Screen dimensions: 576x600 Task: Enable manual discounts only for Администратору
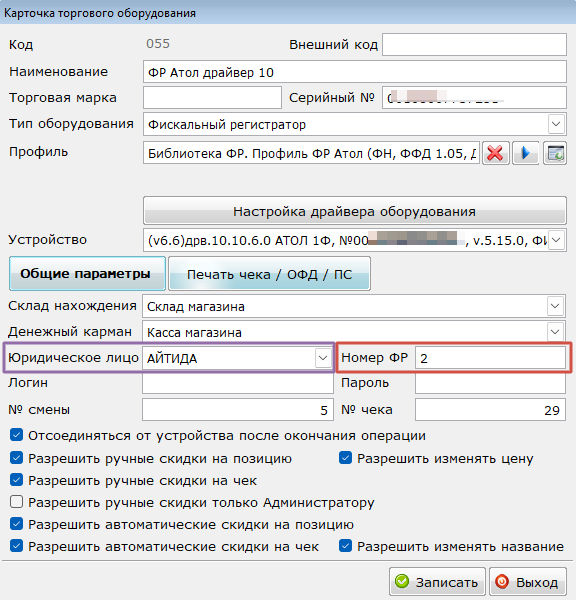[x=16, y=502]
